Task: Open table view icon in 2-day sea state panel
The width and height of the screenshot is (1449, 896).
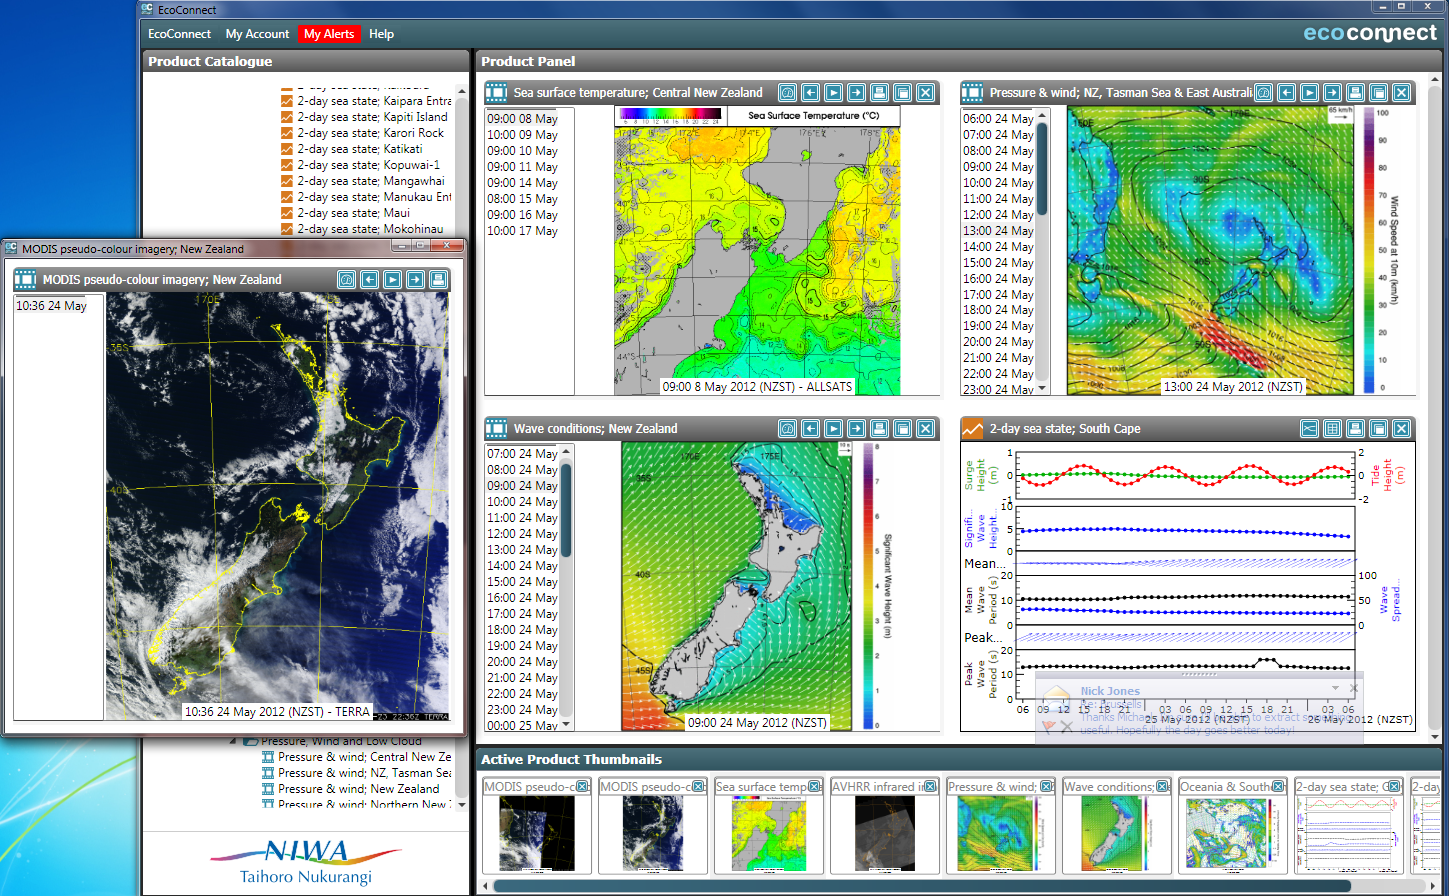Action: 1332,429
